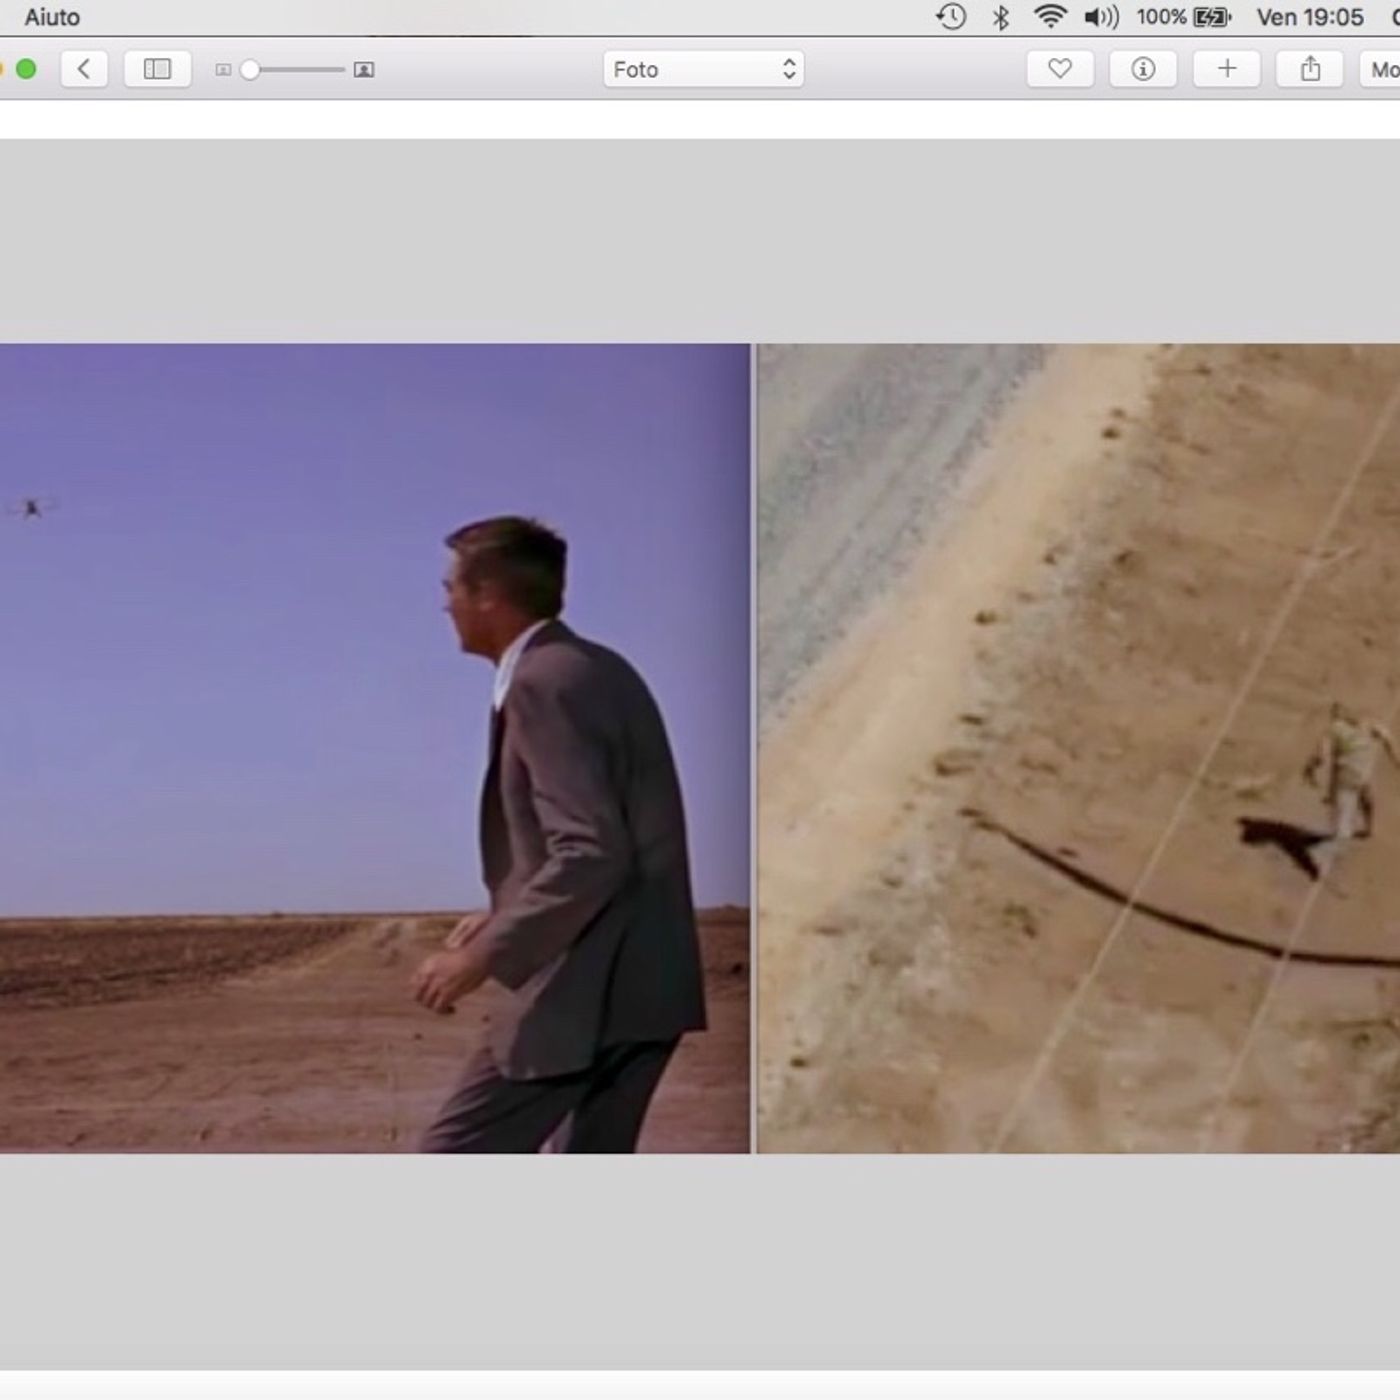Click the Bluetooth menu bar icon

coord(1001,17)
